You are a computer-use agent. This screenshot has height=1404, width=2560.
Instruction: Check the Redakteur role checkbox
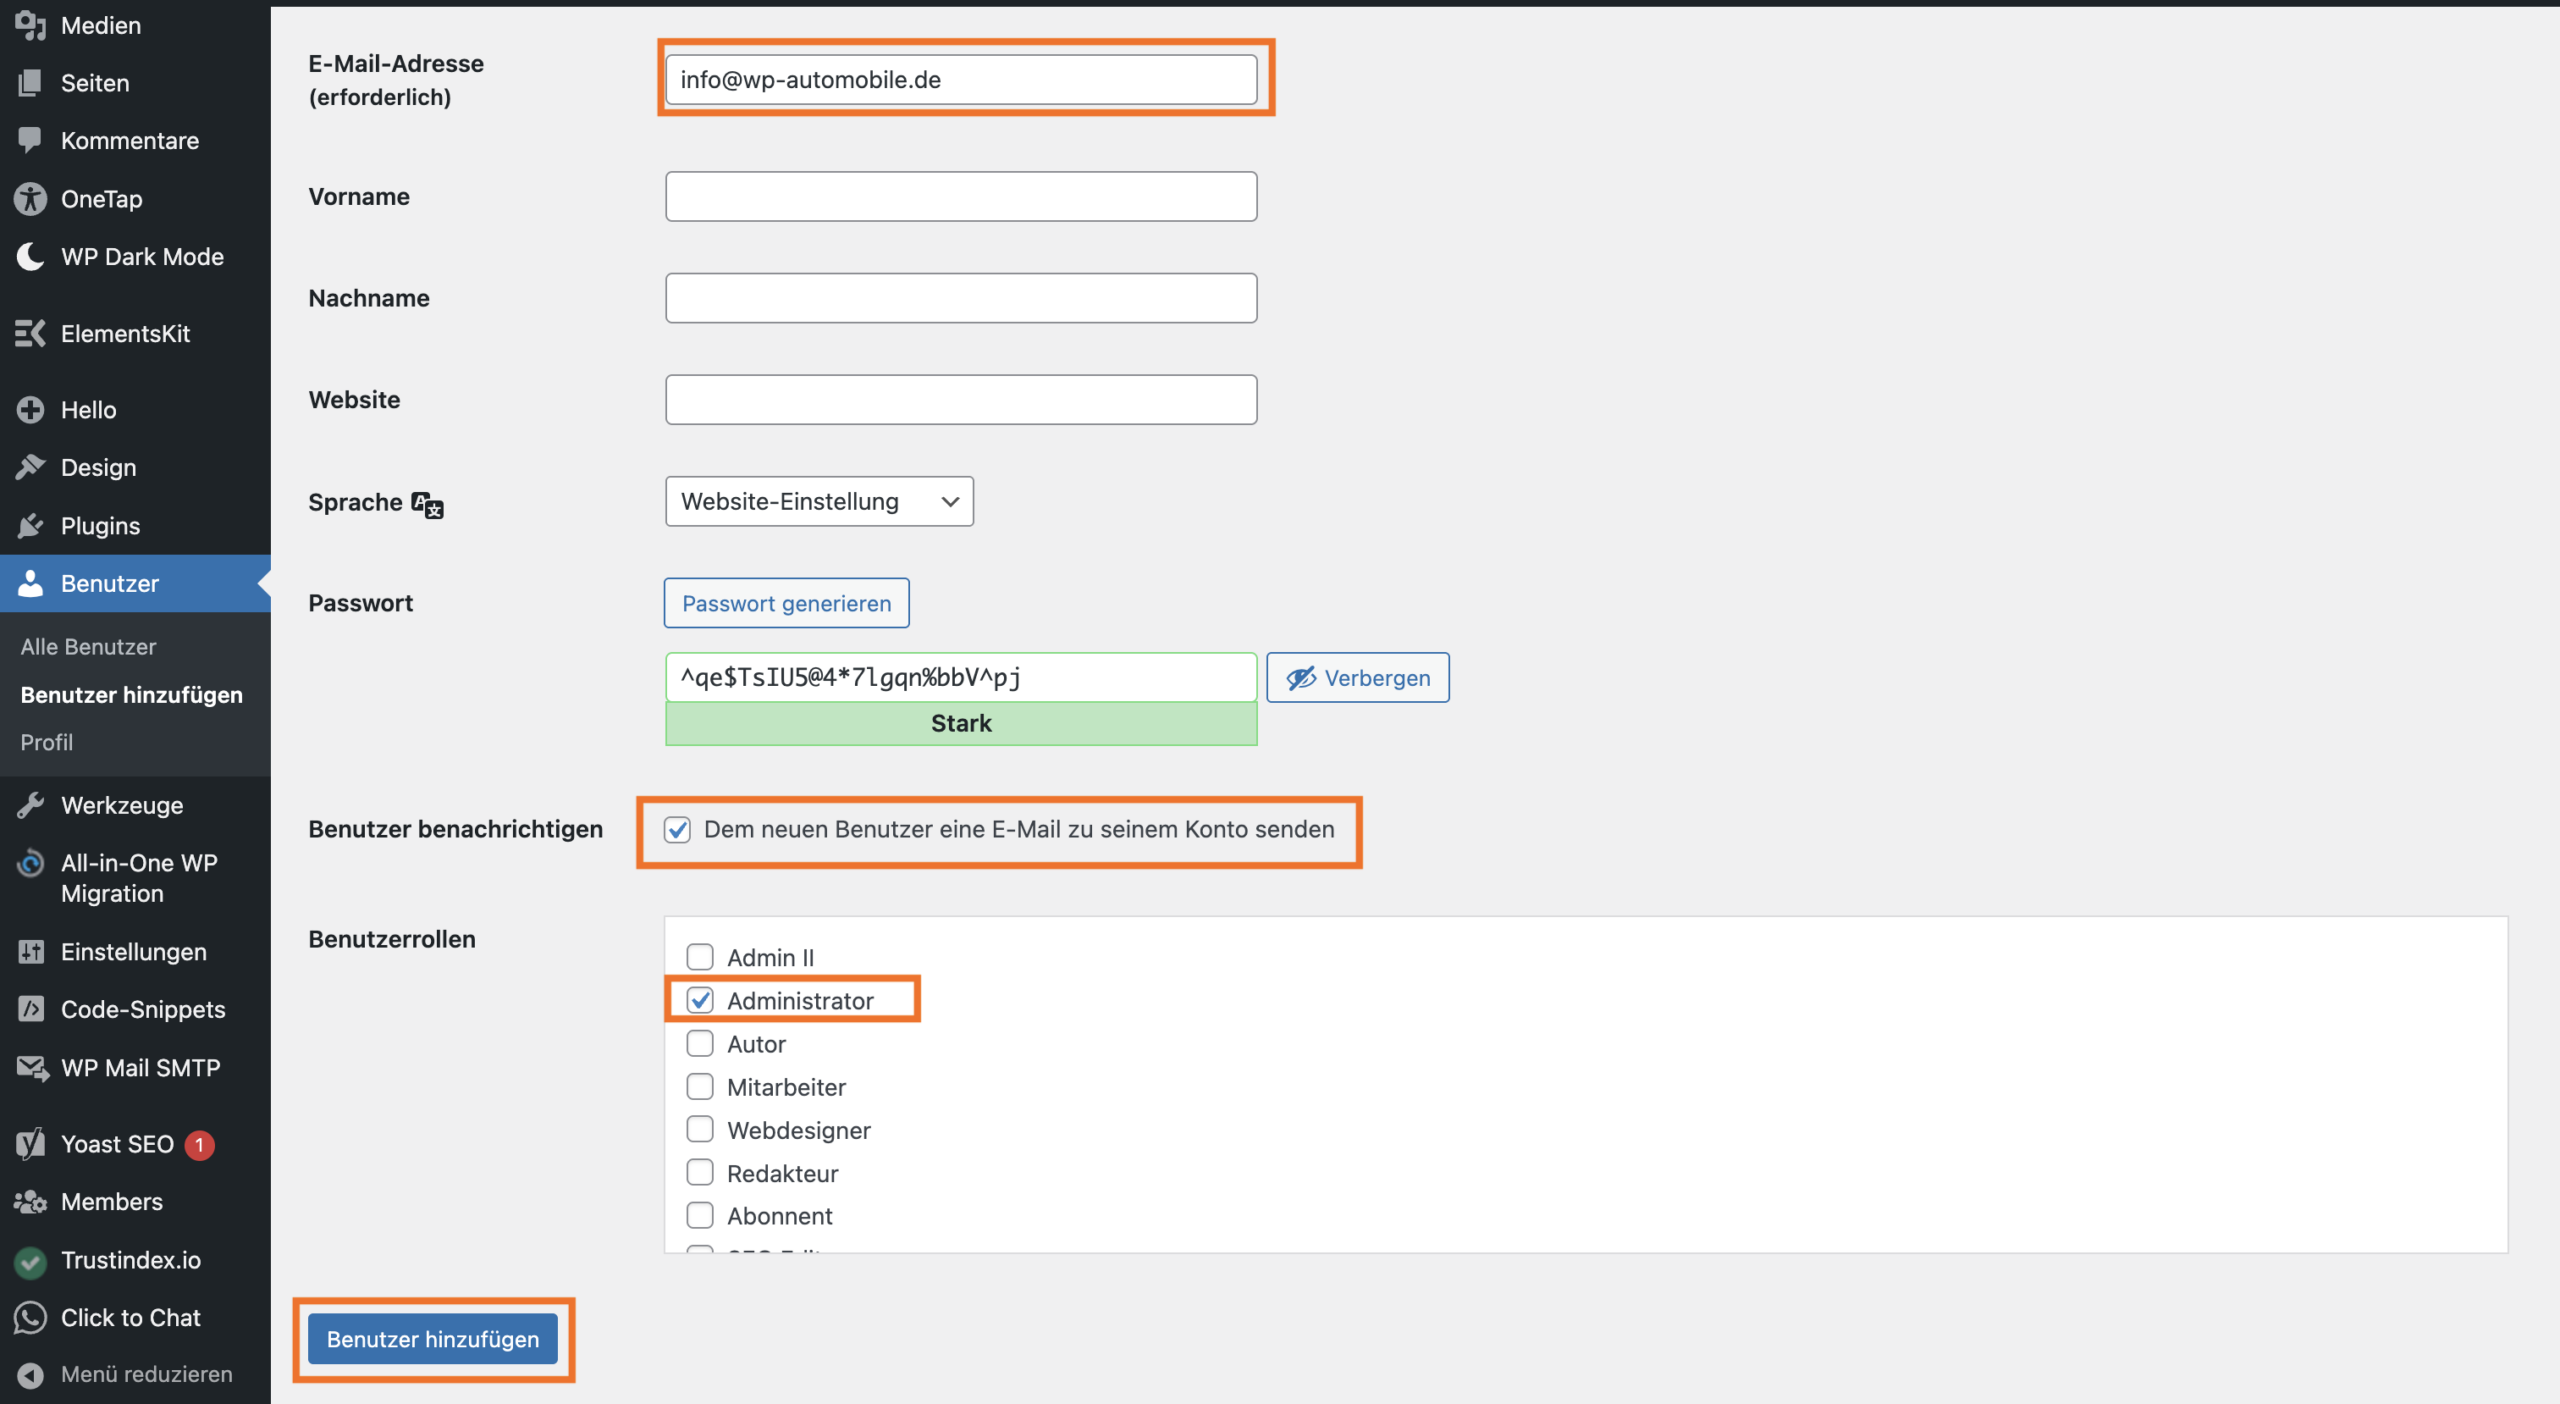coord(700,1172)
